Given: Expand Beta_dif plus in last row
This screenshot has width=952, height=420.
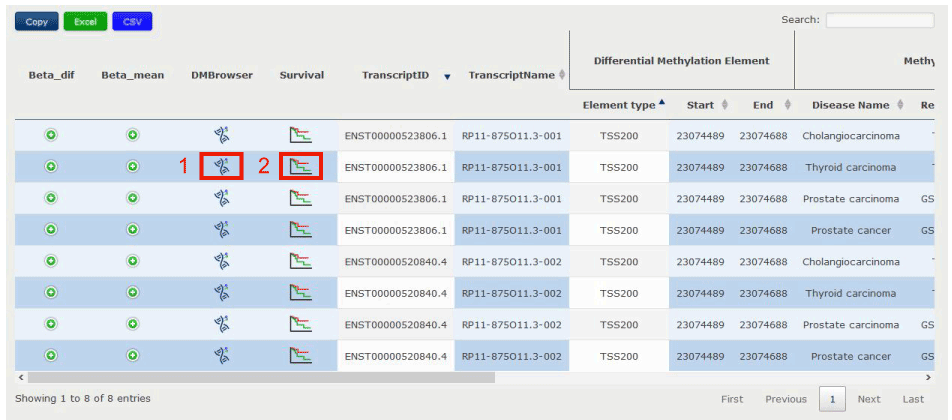Looking at the screenshot, I should coord(50,357).
